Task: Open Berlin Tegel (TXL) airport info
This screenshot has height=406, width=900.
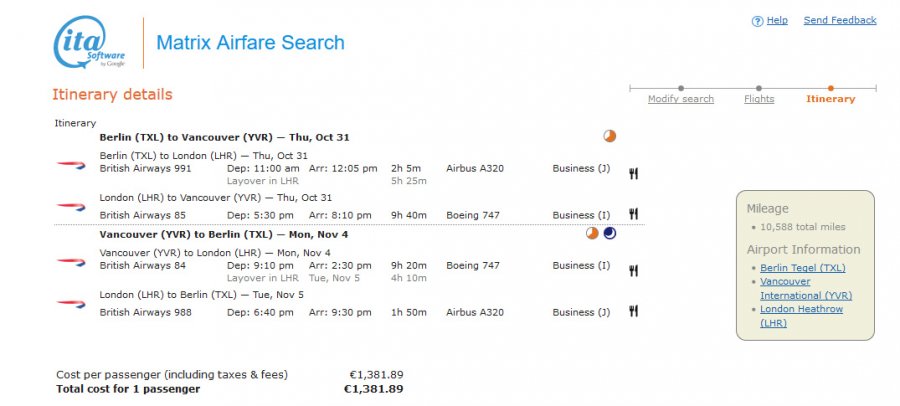Action: tap(802, 268)
